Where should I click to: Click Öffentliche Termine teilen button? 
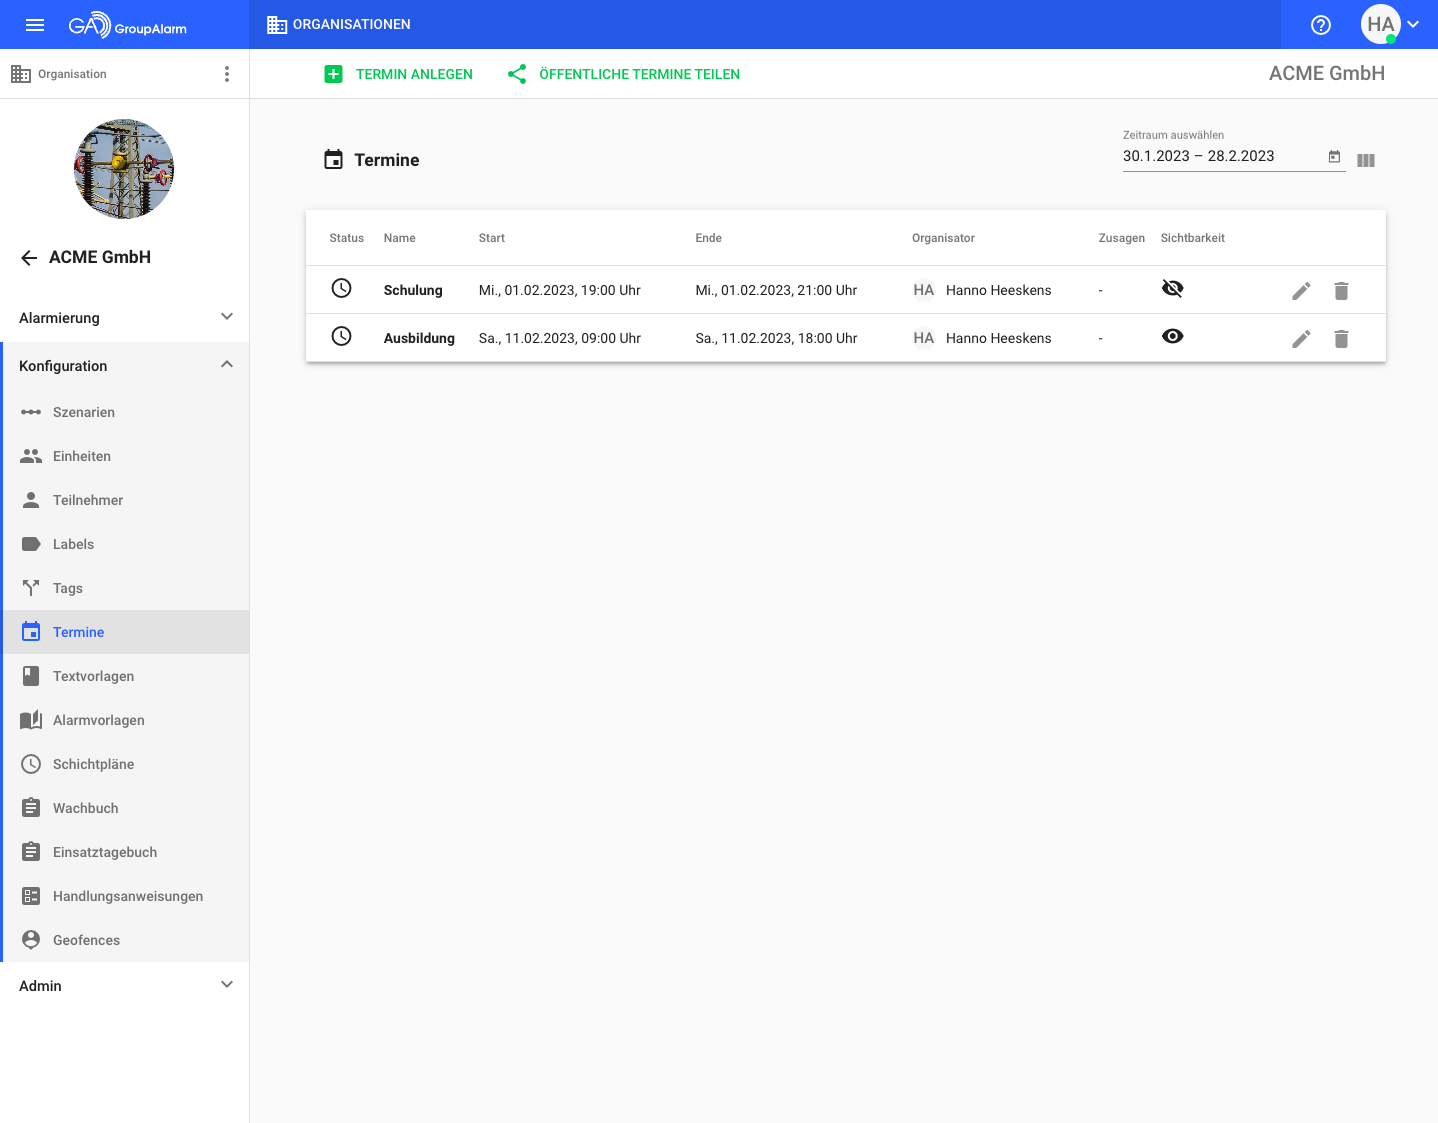tap(624, 74)
